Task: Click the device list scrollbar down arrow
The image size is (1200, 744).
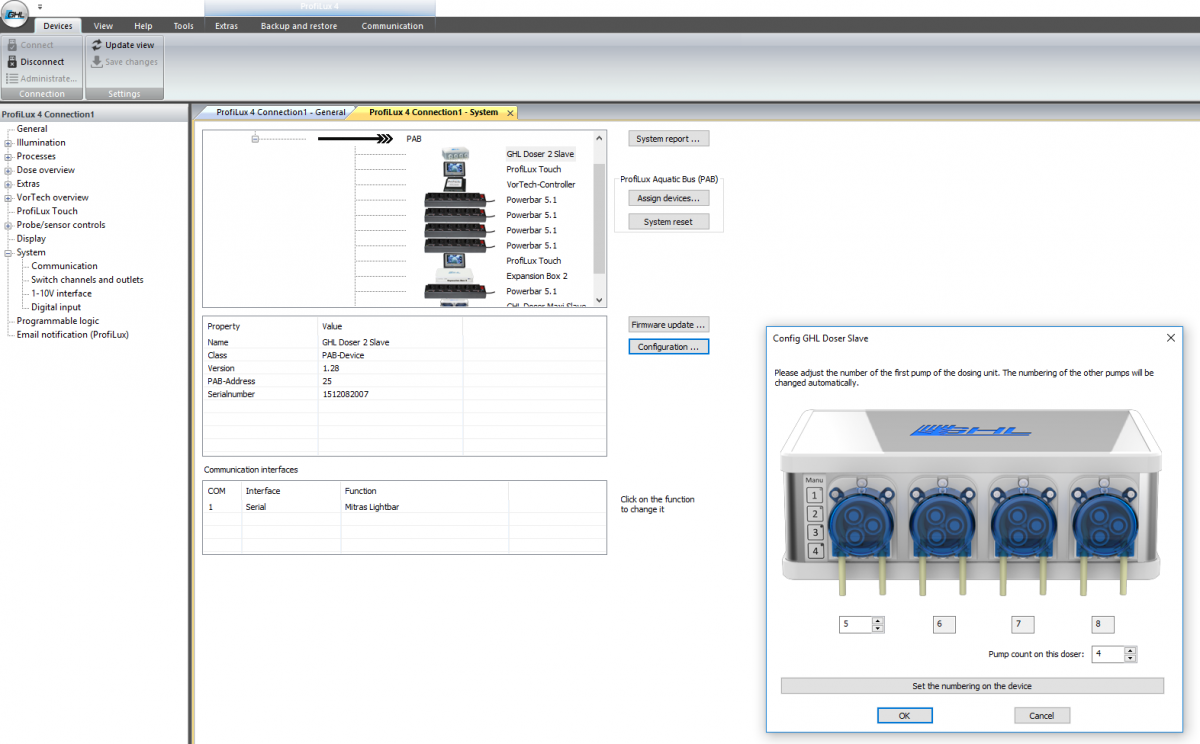Action: click(x=599, y=300)
